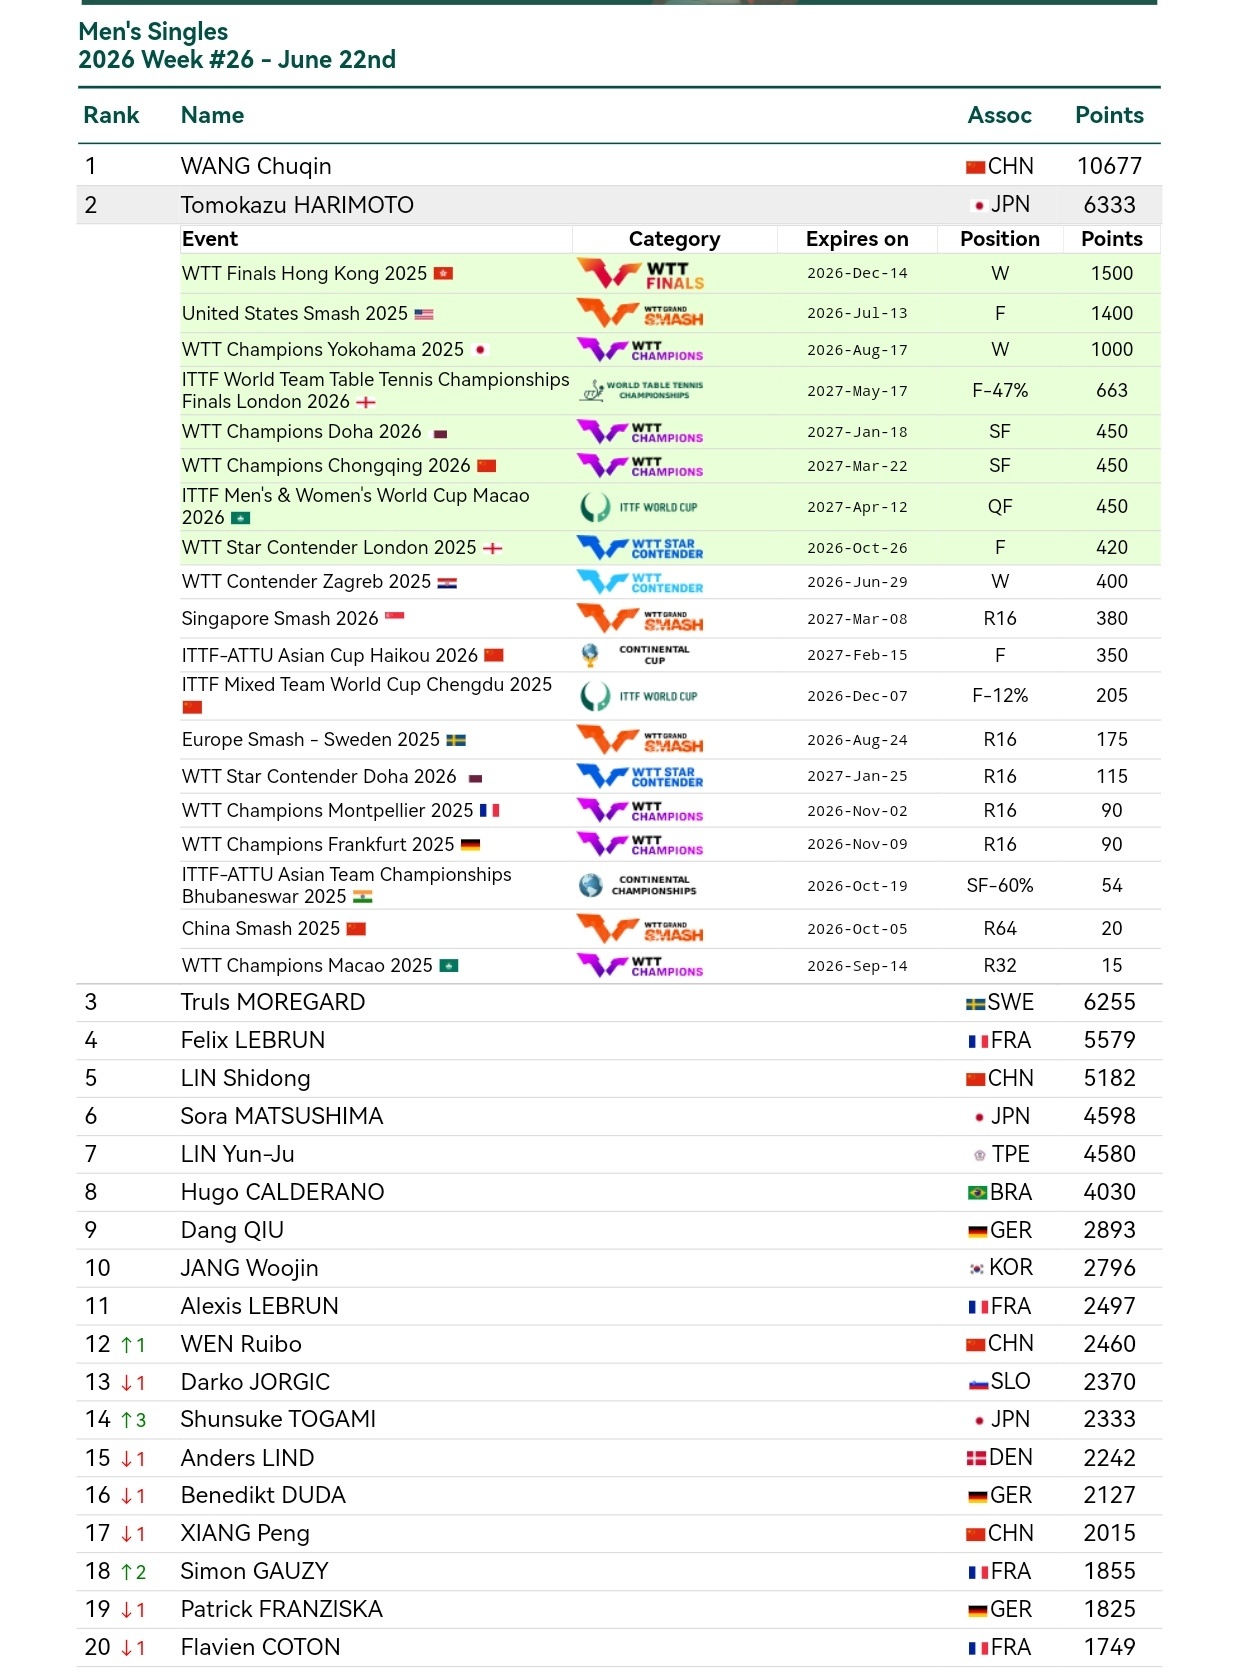Image resolution: width=1236 pixels, height=1668 pixels.
Task: Click the Sweden flag beside Truls MOREGARD
Action: (976, 1003)
